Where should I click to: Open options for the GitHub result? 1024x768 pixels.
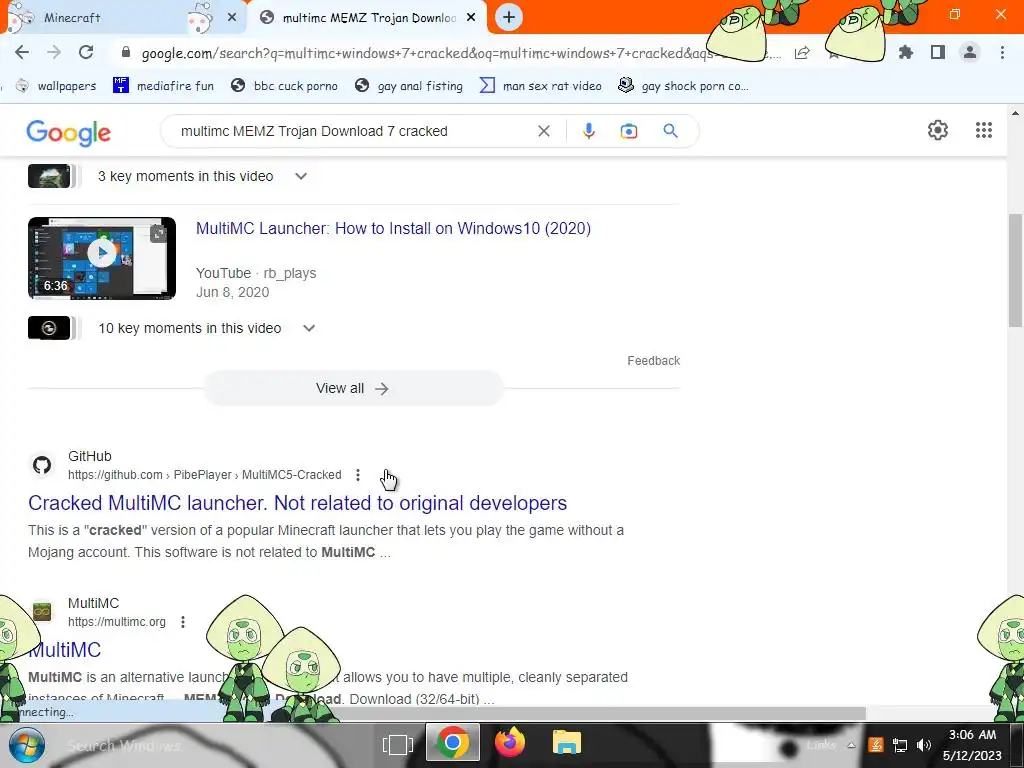tap(358, 475)
